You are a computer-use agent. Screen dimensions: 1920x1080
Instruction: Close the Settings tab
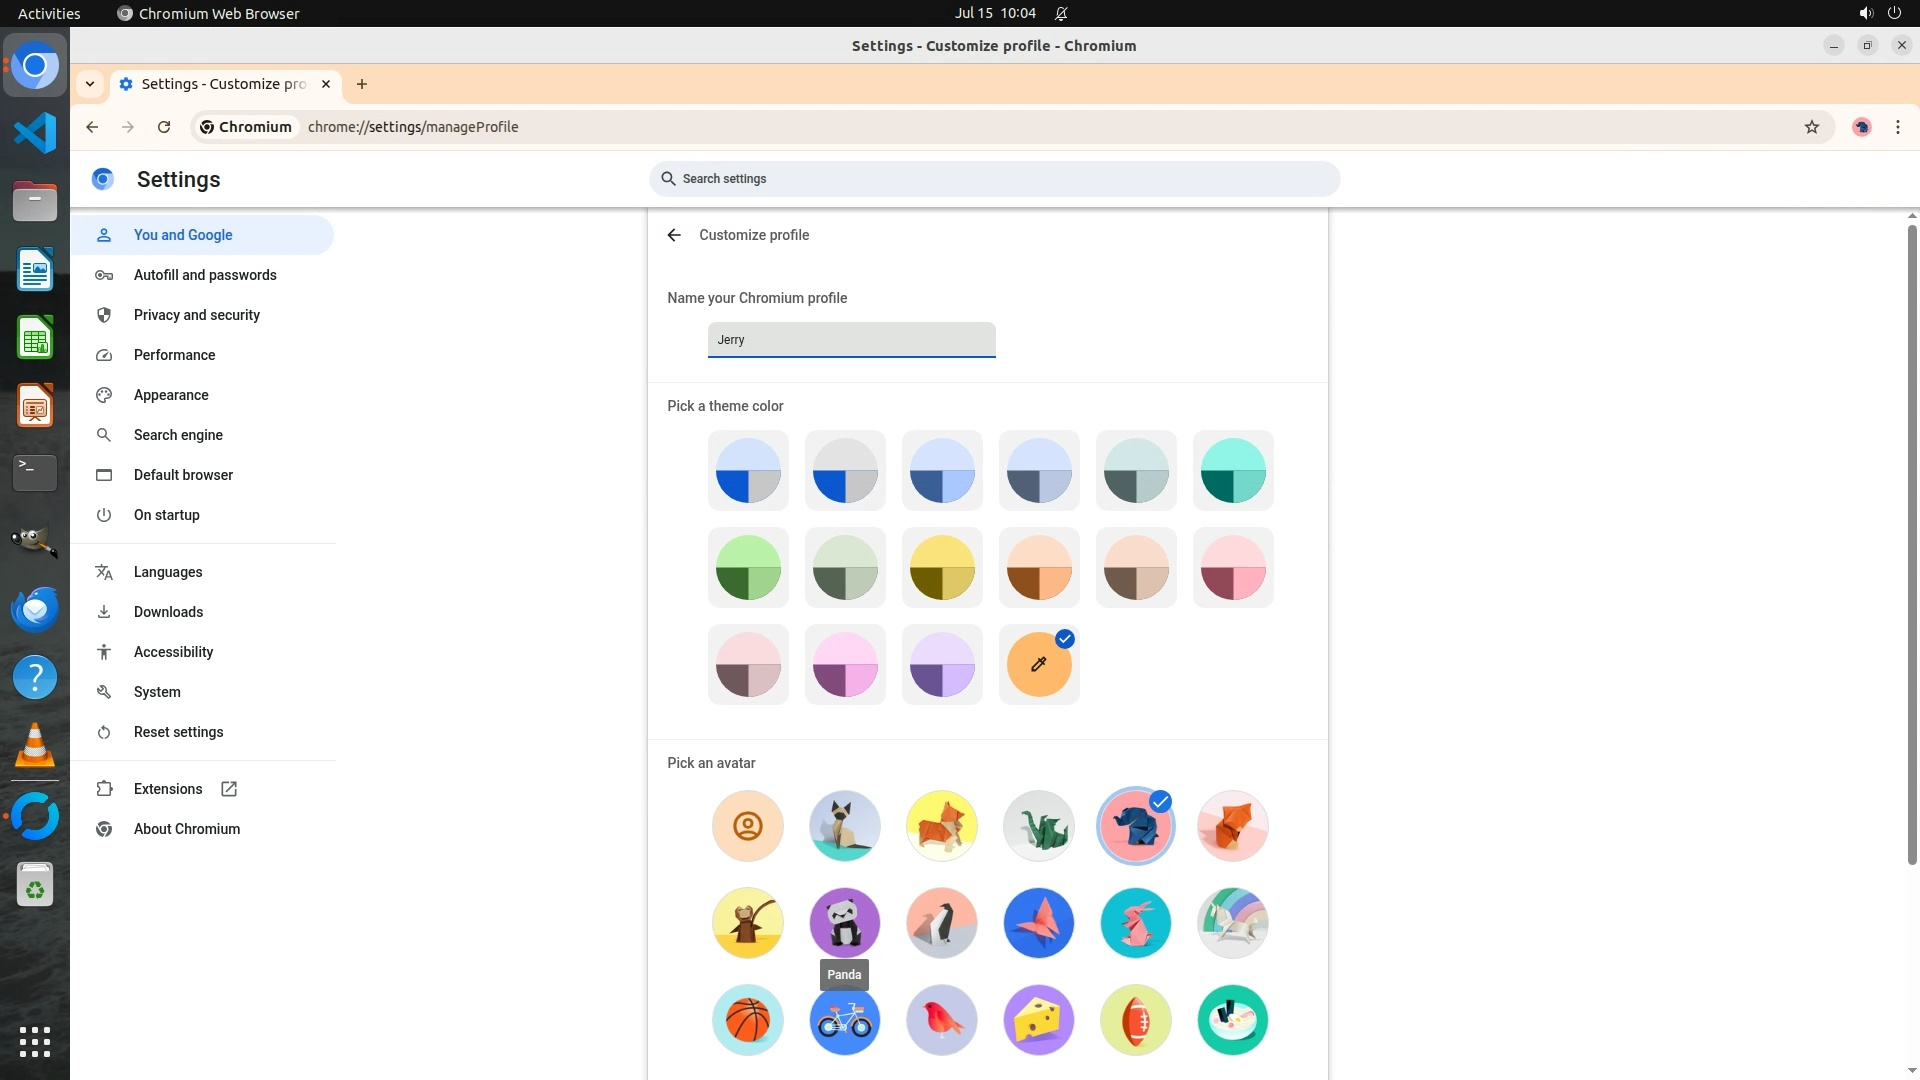[x=326, y=84]
